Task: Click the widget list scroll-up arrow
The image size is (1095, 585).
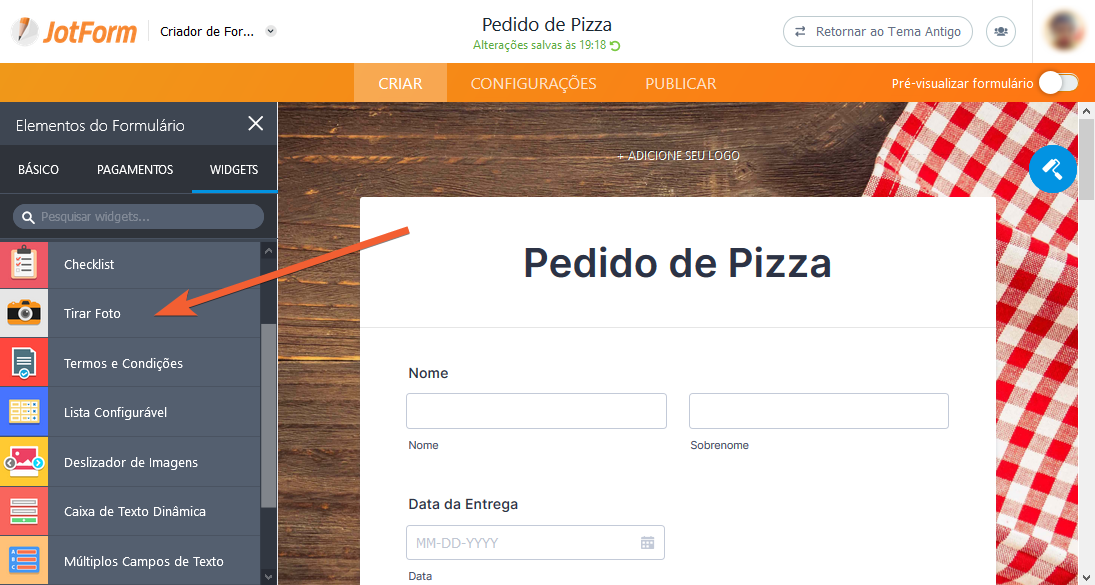Action: click(x=268, y=249)
